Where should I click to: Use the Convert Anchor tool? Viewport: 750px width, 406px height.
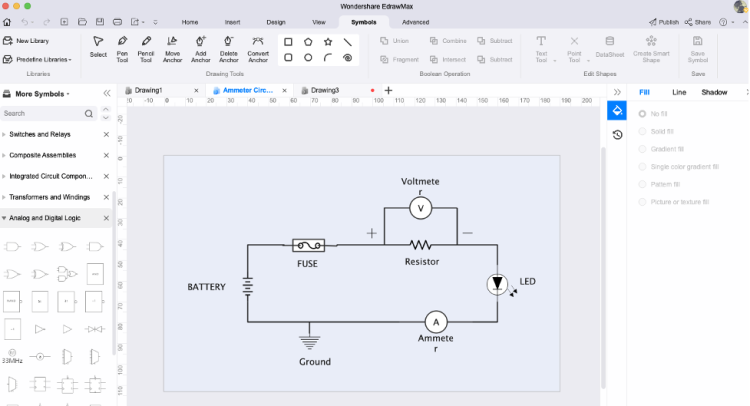258,46
